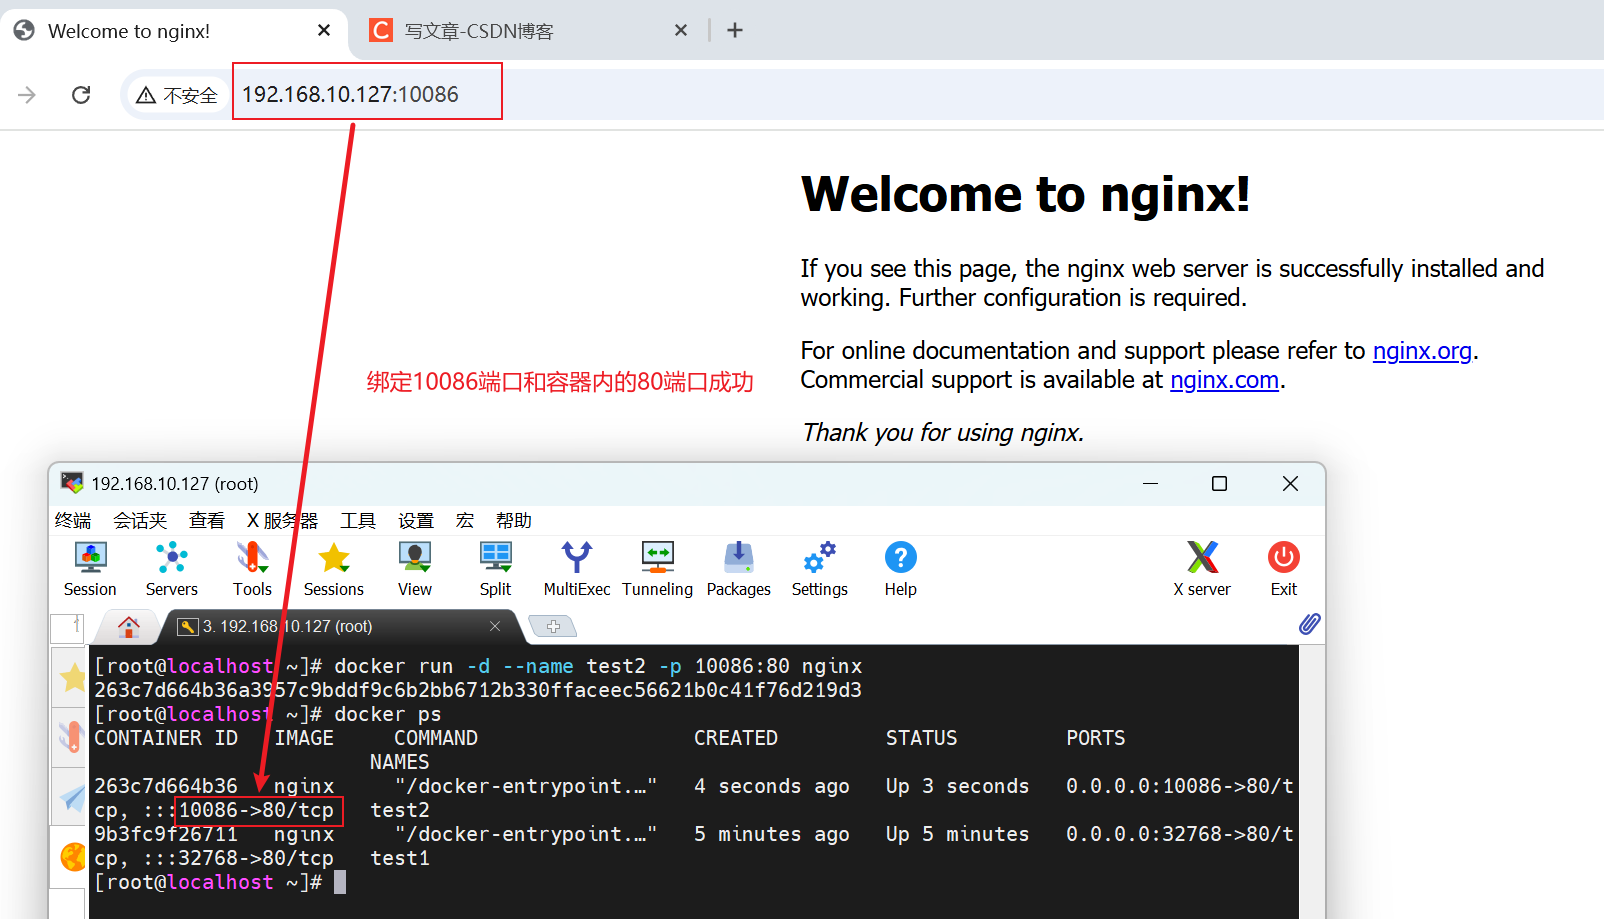Screen dimensions: 1604x919
Task: Open the Tunneling toolbar icon
Action: tap(658, 569)
